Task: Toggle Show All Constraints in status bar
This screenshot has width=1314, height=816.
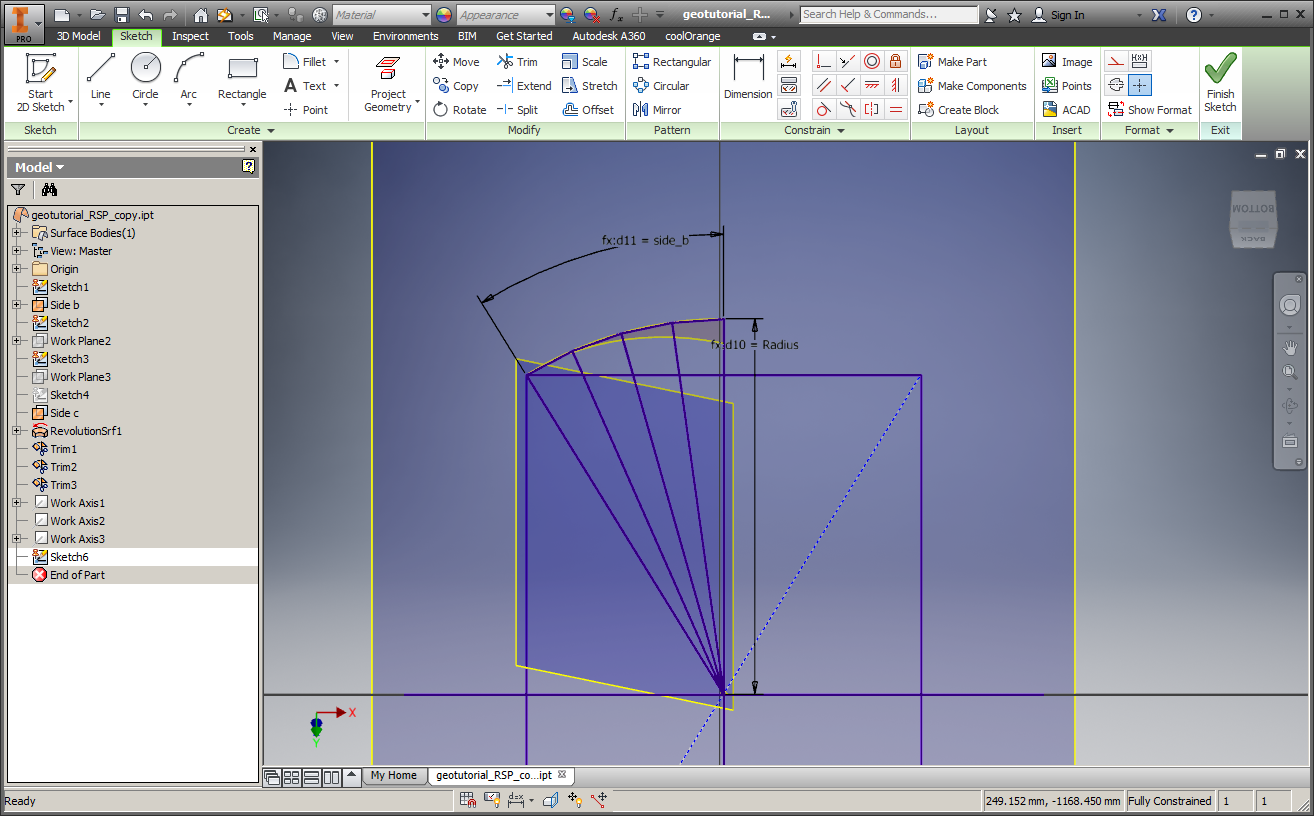Action: coord(492,800)
